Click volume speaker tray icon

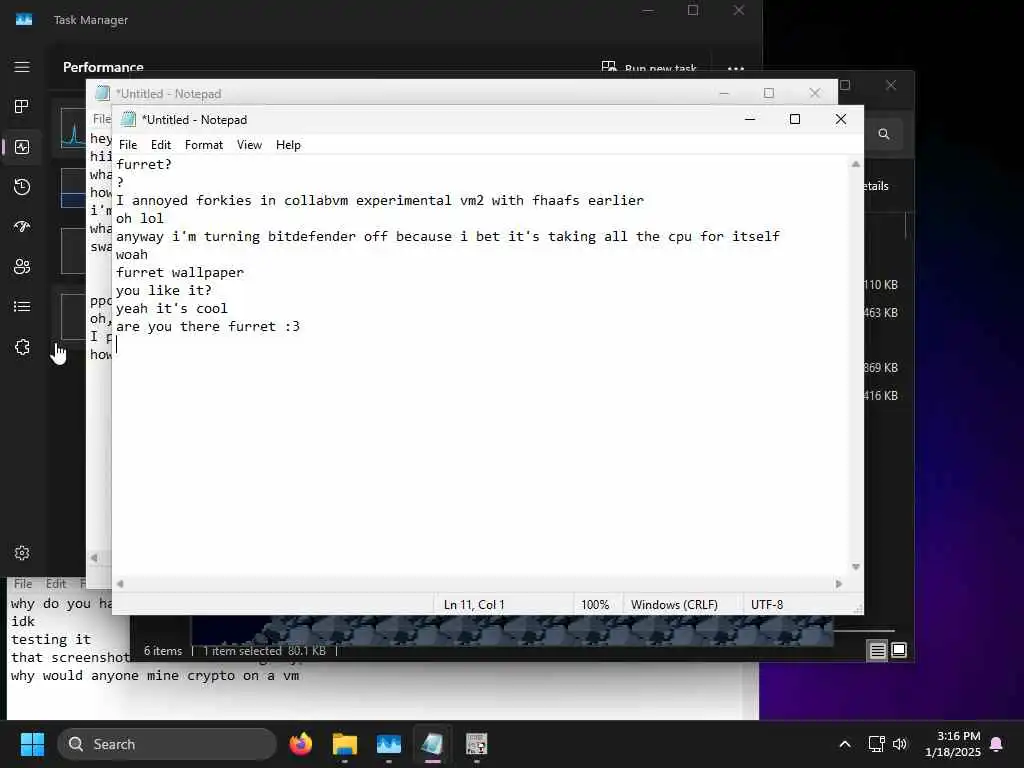[x=899, y=744]
